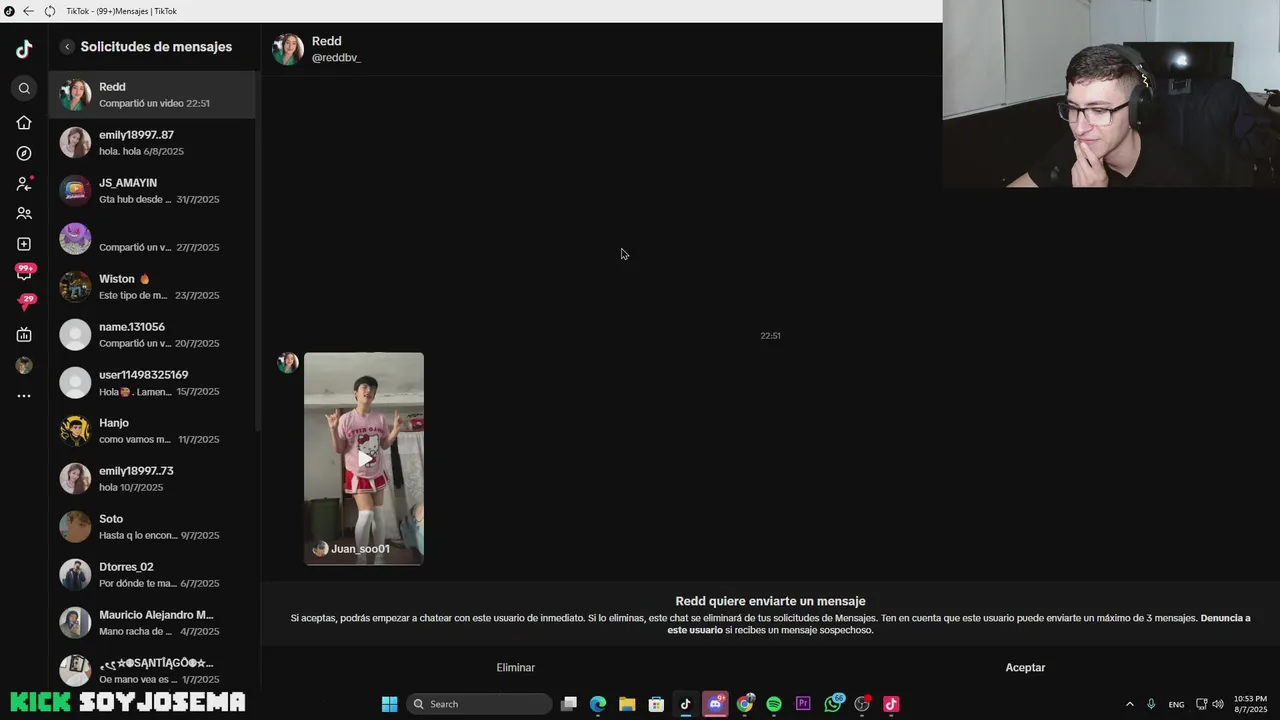Open the emily18997..87 conversation
The height and width of the screenshot is (720, 1280).
click(153, 143)
